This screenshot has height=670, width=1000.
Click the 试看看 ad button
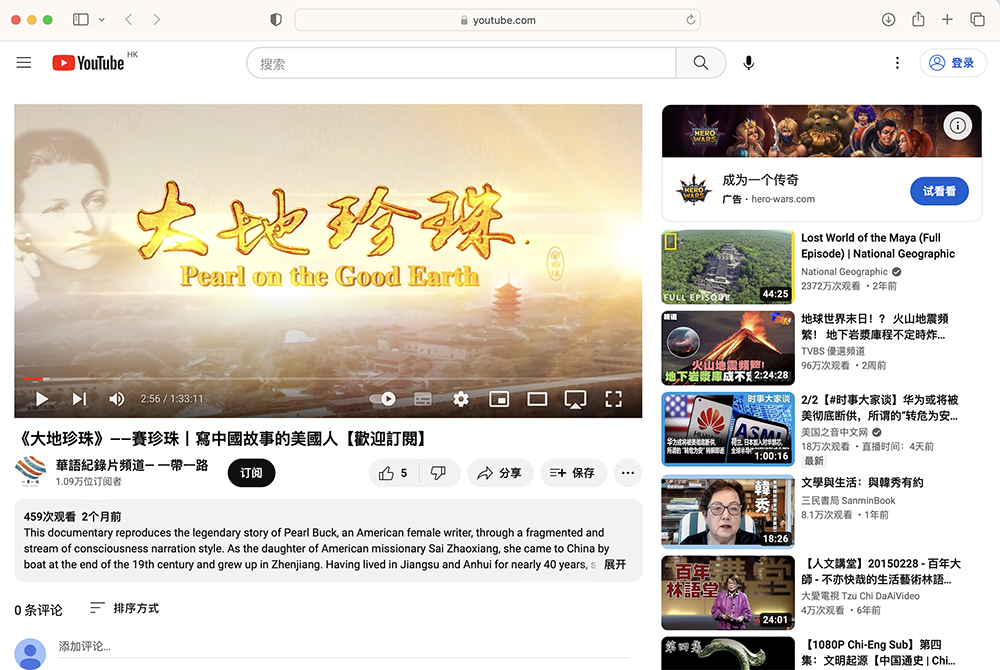pos(939,191)
